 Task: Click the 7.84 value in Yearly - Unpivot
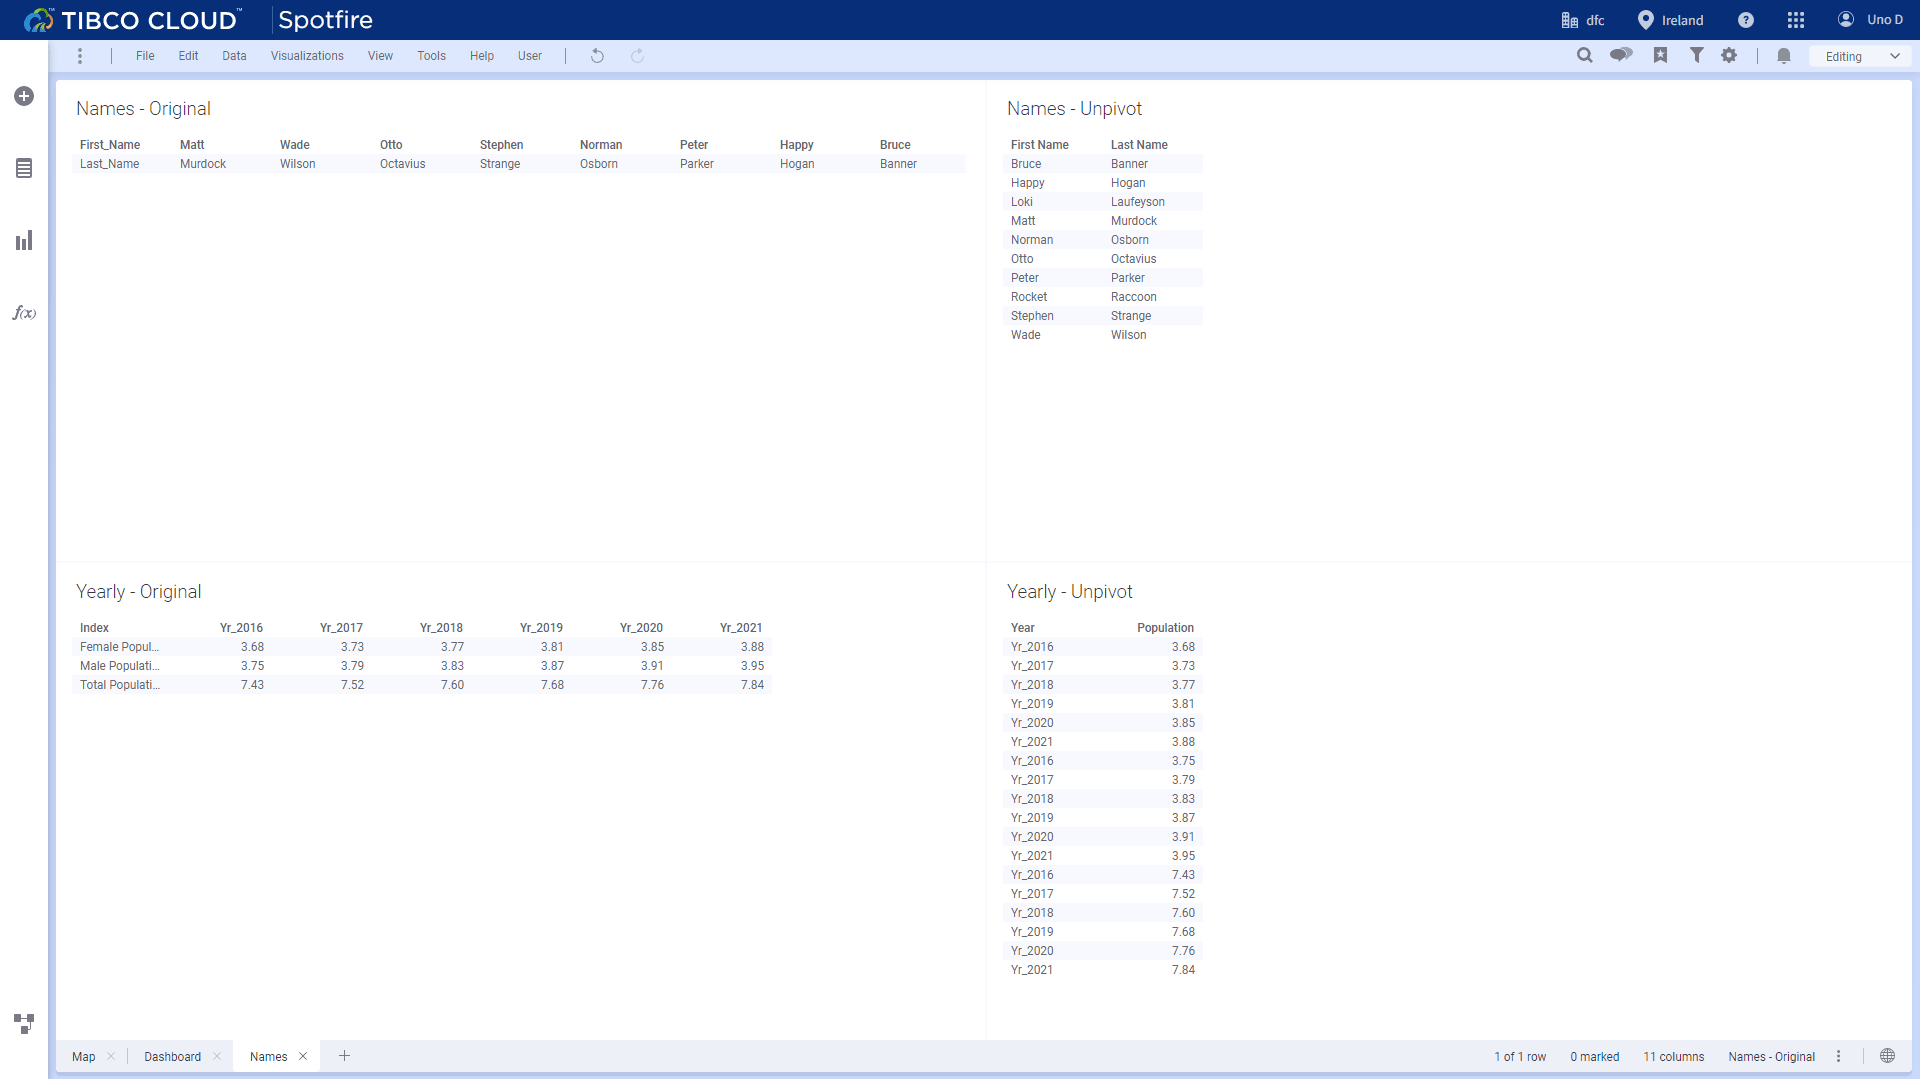[x=1183, y=970]
